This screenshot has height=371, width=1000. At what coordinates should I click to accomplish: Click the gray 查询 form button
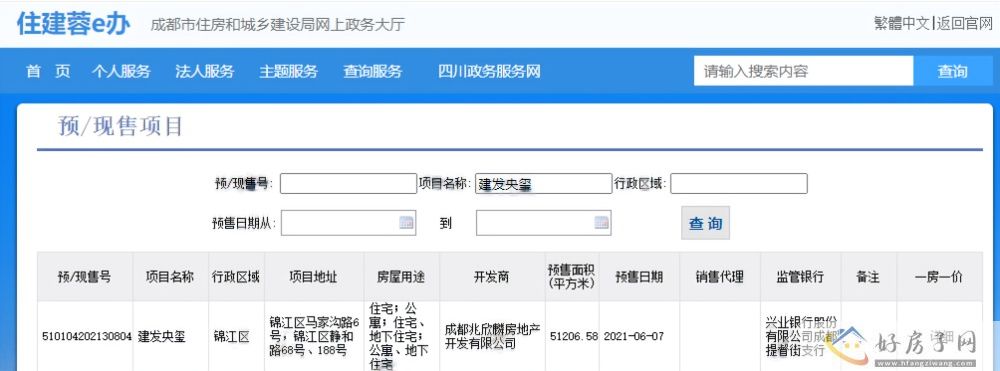(x=705, y=223)
